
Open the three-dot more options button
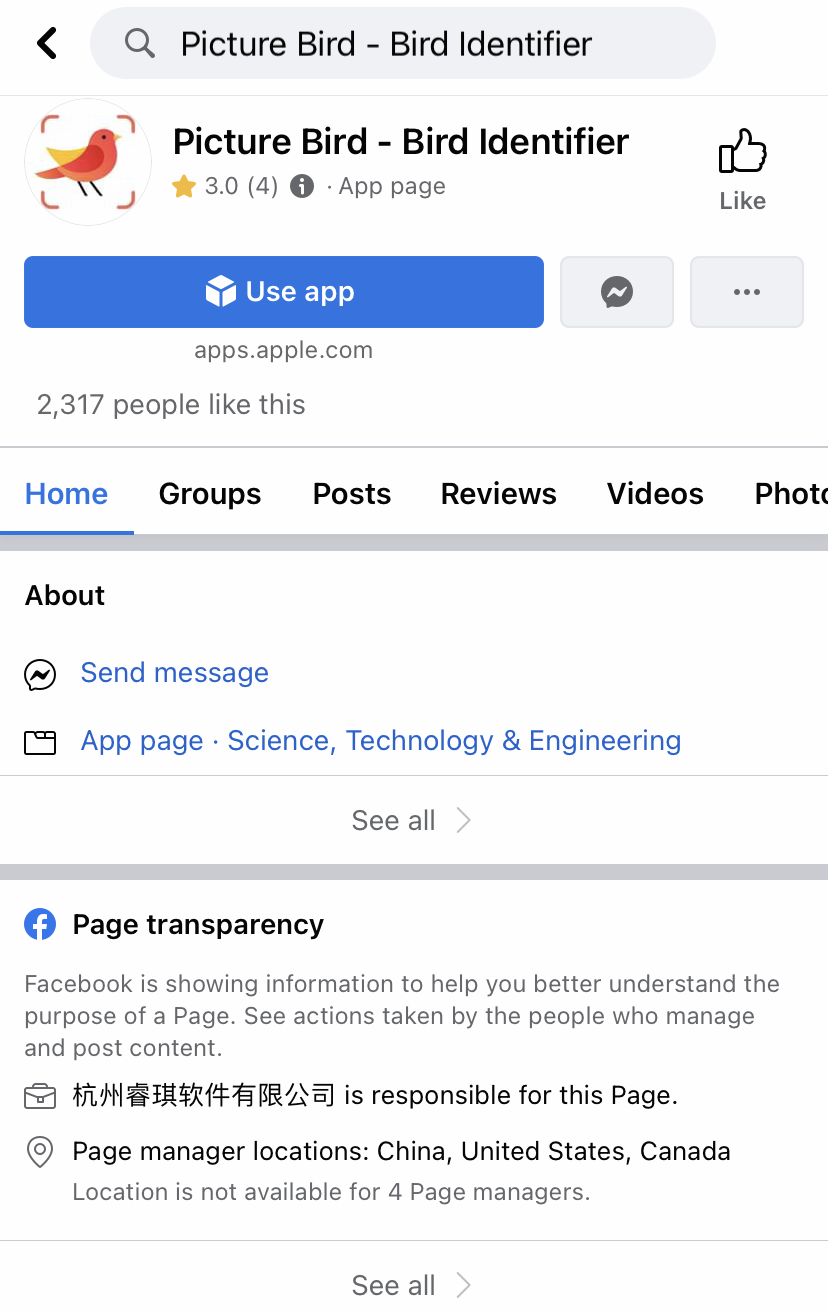[x=747, y=292]
